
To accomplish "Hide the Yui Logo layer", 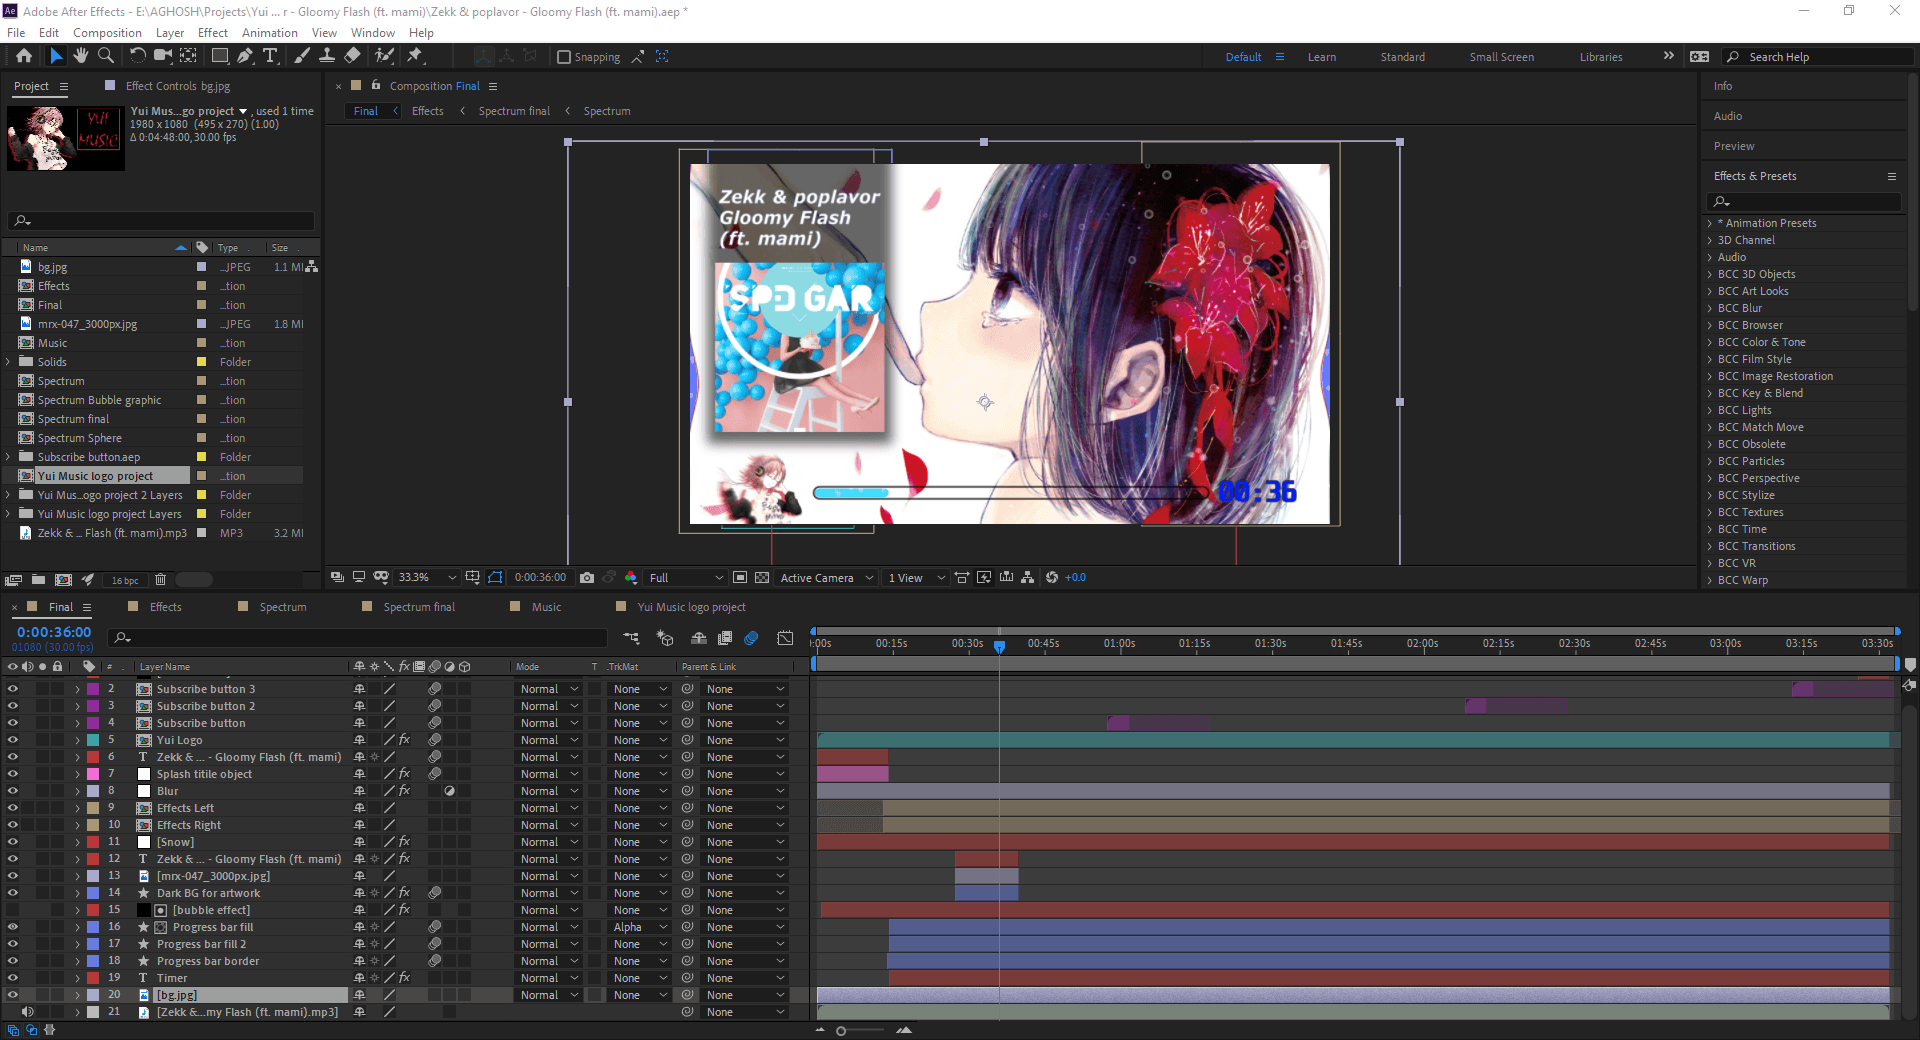I will (13, 740).
